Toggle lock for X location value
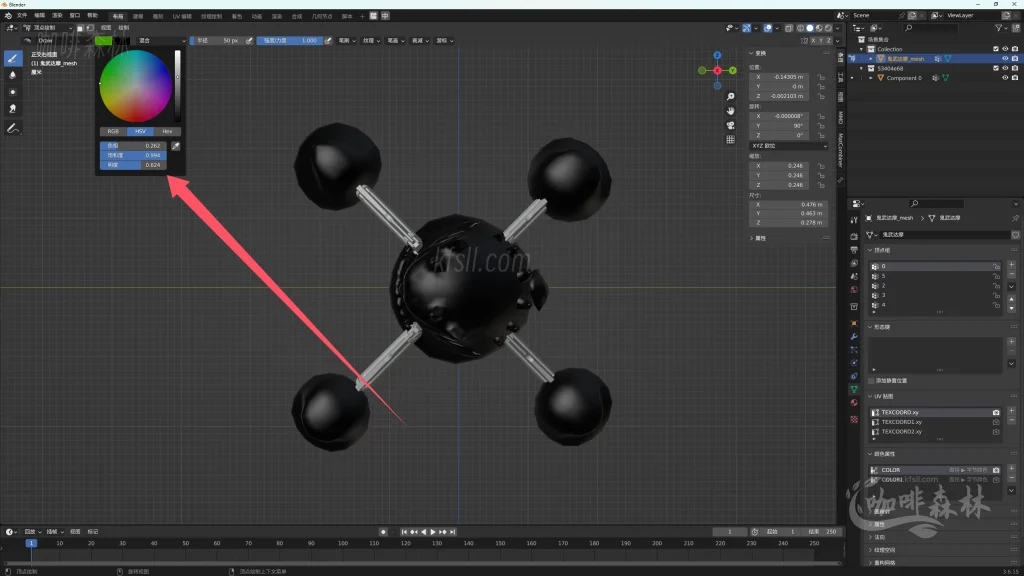1024x576 pixels. pyautogui.click(x=821, y=77)
